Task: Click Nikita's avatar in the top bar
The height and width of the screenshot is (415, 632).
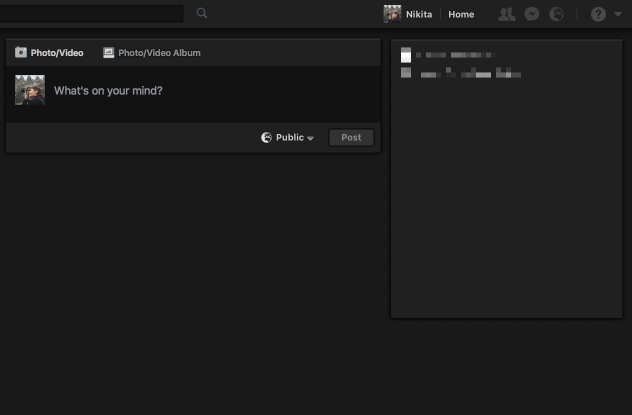Action: (392, 14)
